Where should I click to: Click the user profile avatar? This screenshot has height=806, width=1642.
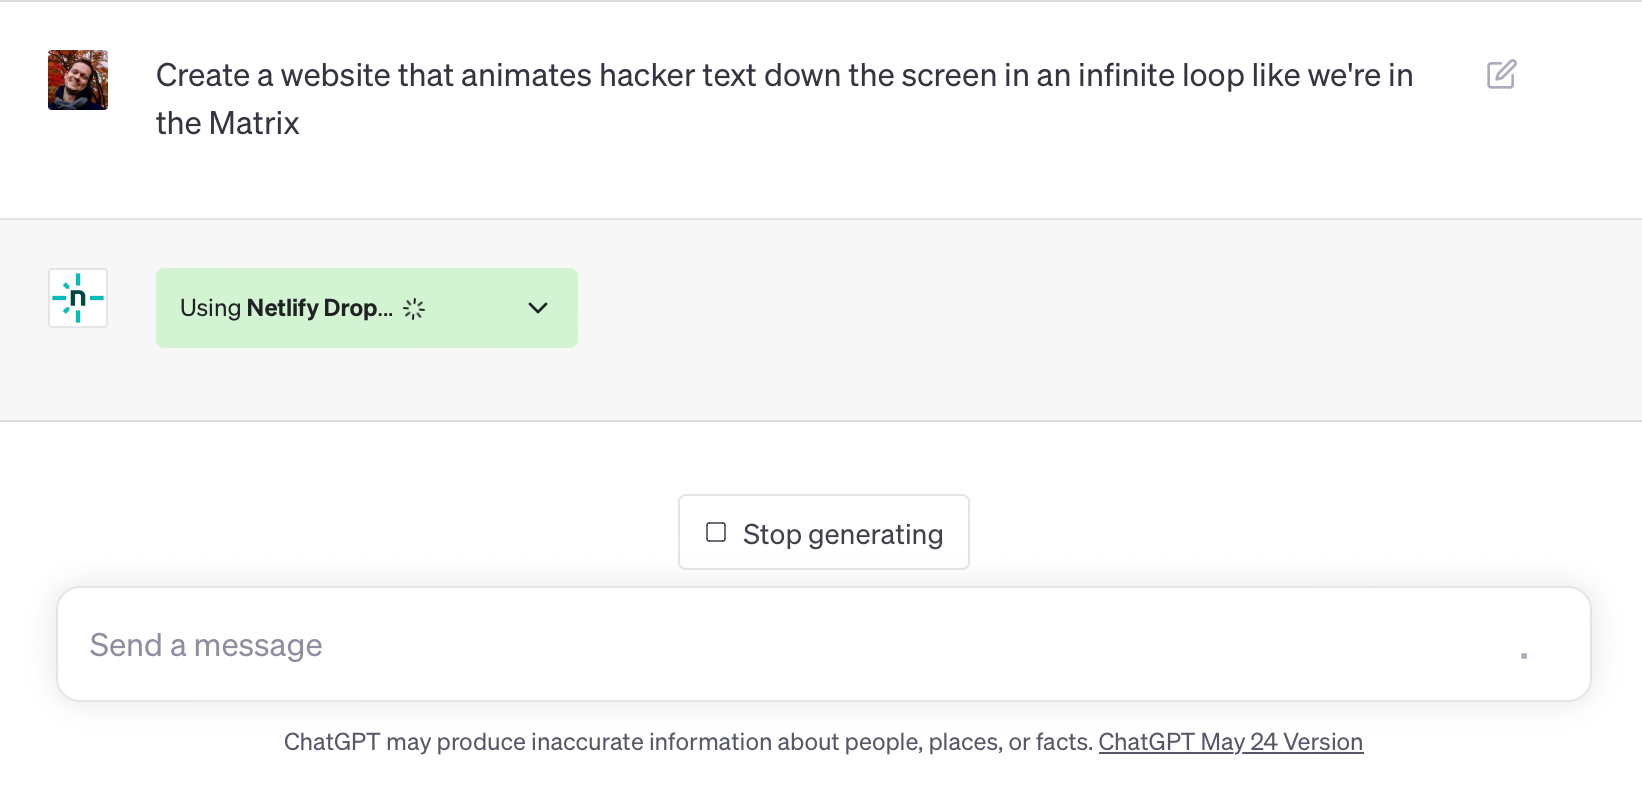(78, 80)
